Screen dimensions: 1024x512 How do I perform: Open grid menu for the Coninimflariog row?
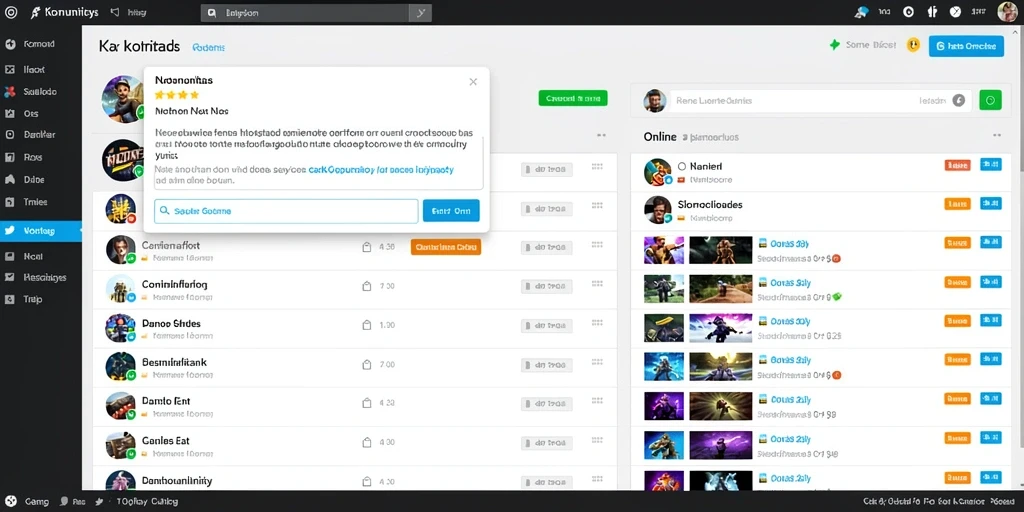tap(597, 284)
